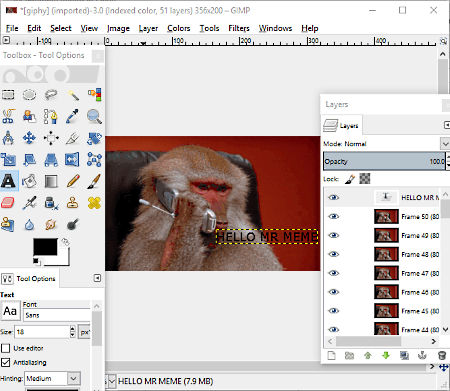The image size is (450, 391).
Task: Toggle lock pixels brush icon
Action: 350,179
